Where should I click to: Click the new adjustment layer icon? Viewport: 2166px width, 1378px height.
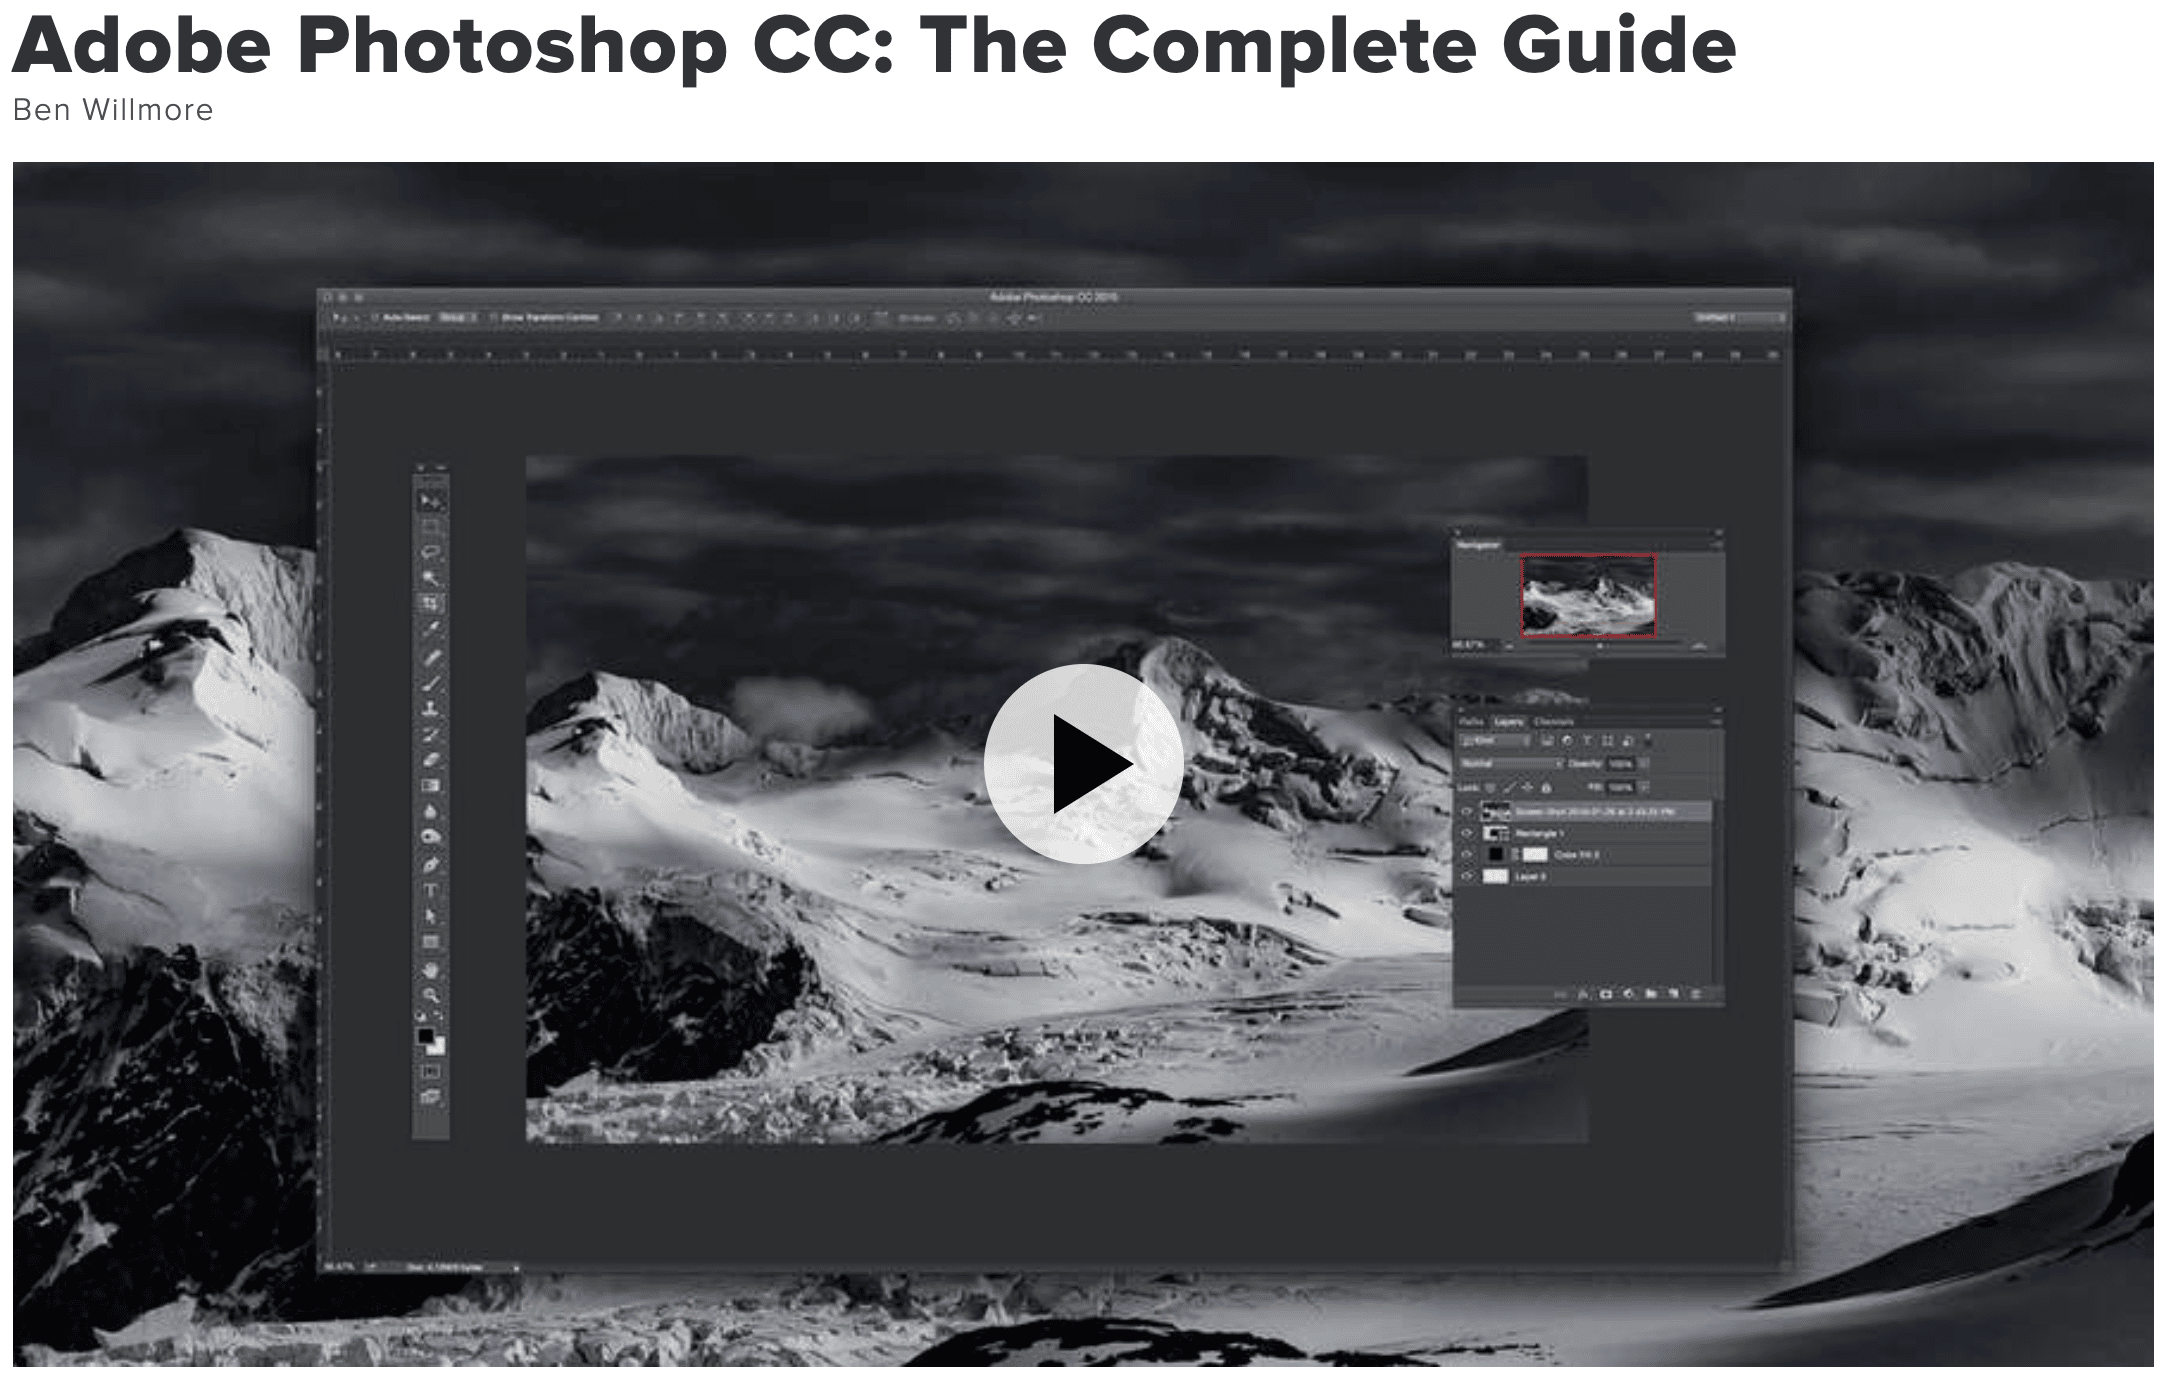[x=1628, y=994]
